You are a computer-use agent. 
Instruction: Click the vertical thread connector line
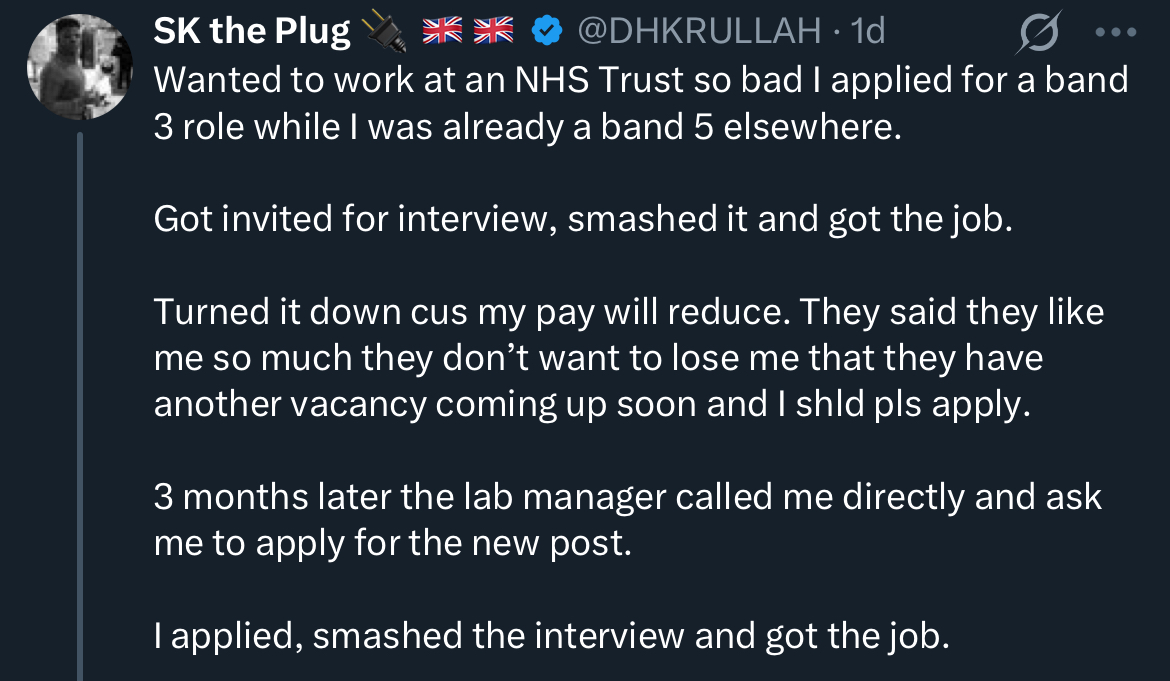pos(80,407)
